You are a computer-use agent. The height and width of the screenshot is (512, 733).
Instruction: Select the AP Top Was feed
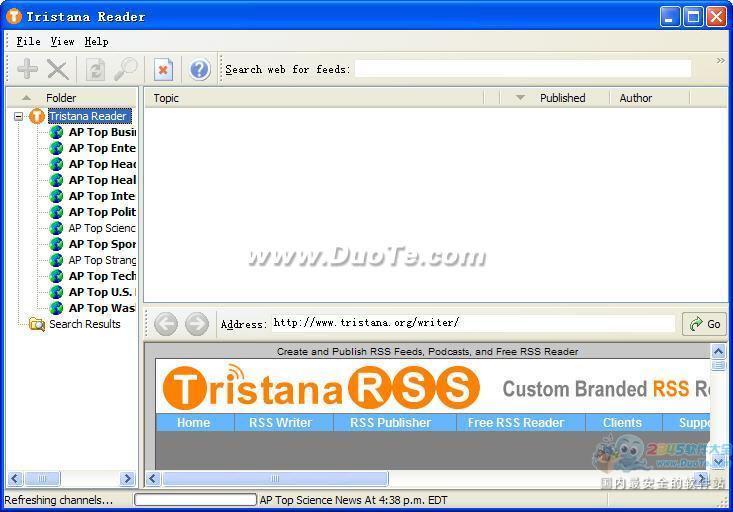point(102,308)
